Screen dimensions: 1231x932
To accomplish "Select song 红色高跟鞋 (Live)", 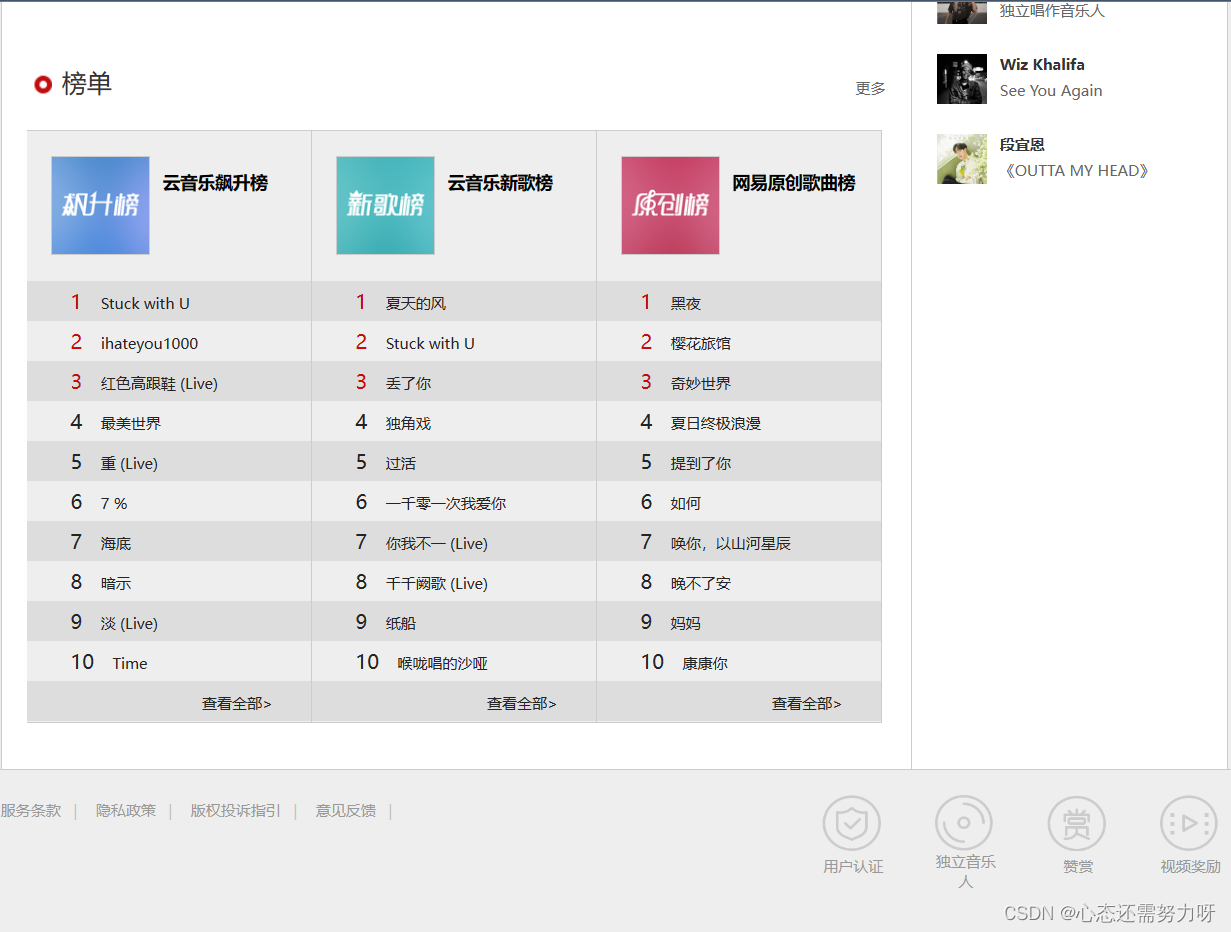I will [x=159, y=384].
